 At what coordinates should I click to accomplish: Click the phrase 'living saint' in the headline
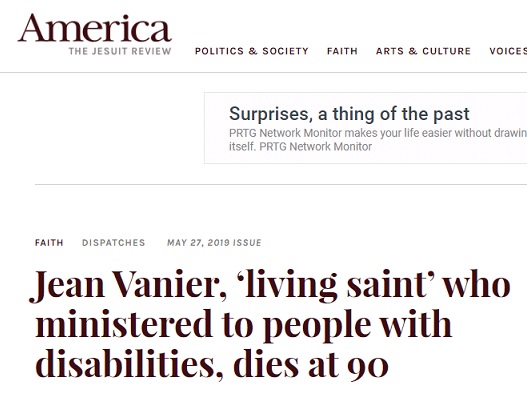click(335, 285)
